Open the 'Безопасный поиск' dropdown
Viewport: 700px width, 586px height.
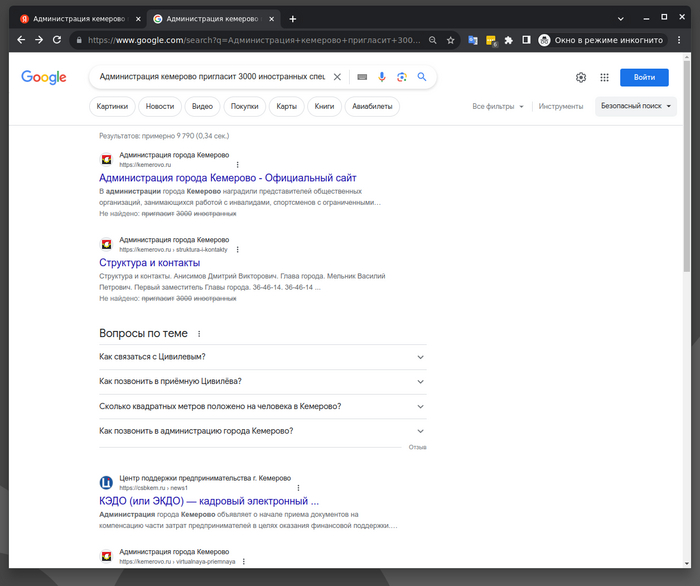pyautogui.click(x=635, y=106)
